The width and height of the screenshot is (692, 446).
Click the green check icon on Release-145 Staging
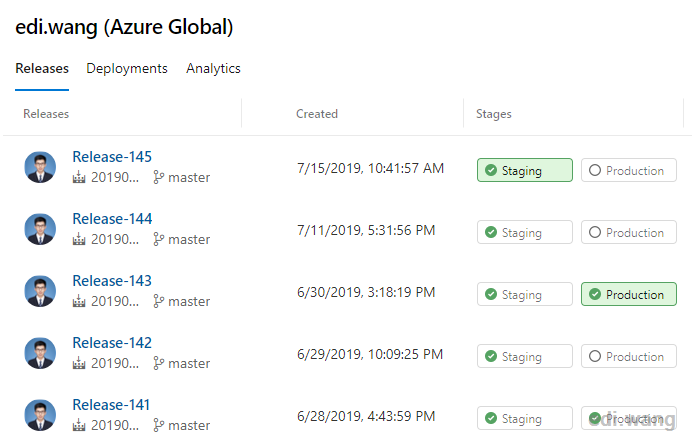(491, 170)
